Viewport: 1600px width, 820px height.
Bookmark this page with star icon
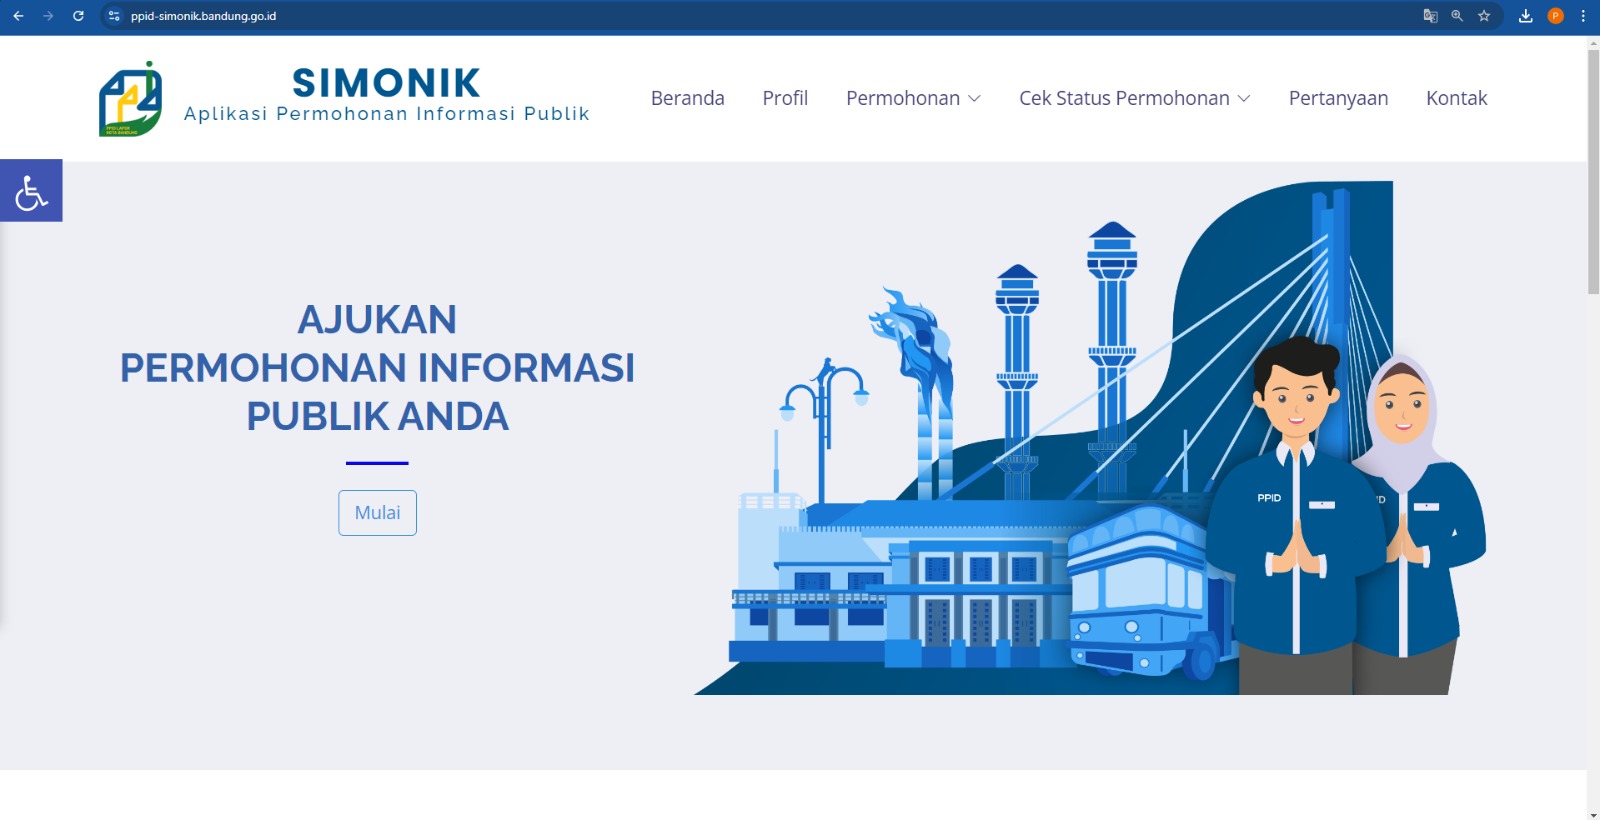point(1484,16)
